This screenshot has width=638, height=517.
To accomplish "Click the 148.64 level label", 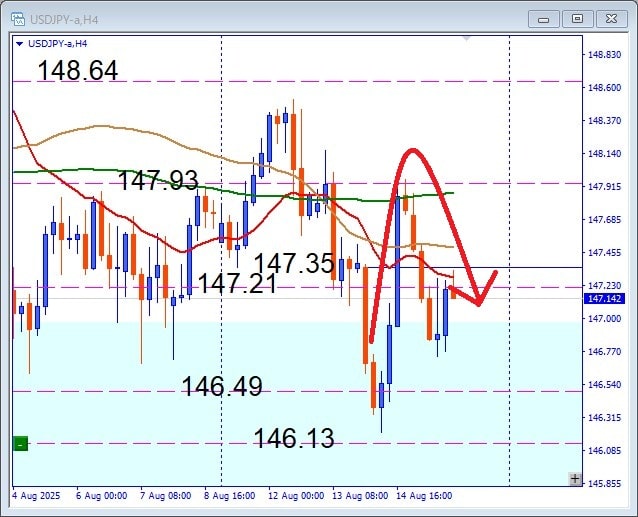I will pos(78,70).
